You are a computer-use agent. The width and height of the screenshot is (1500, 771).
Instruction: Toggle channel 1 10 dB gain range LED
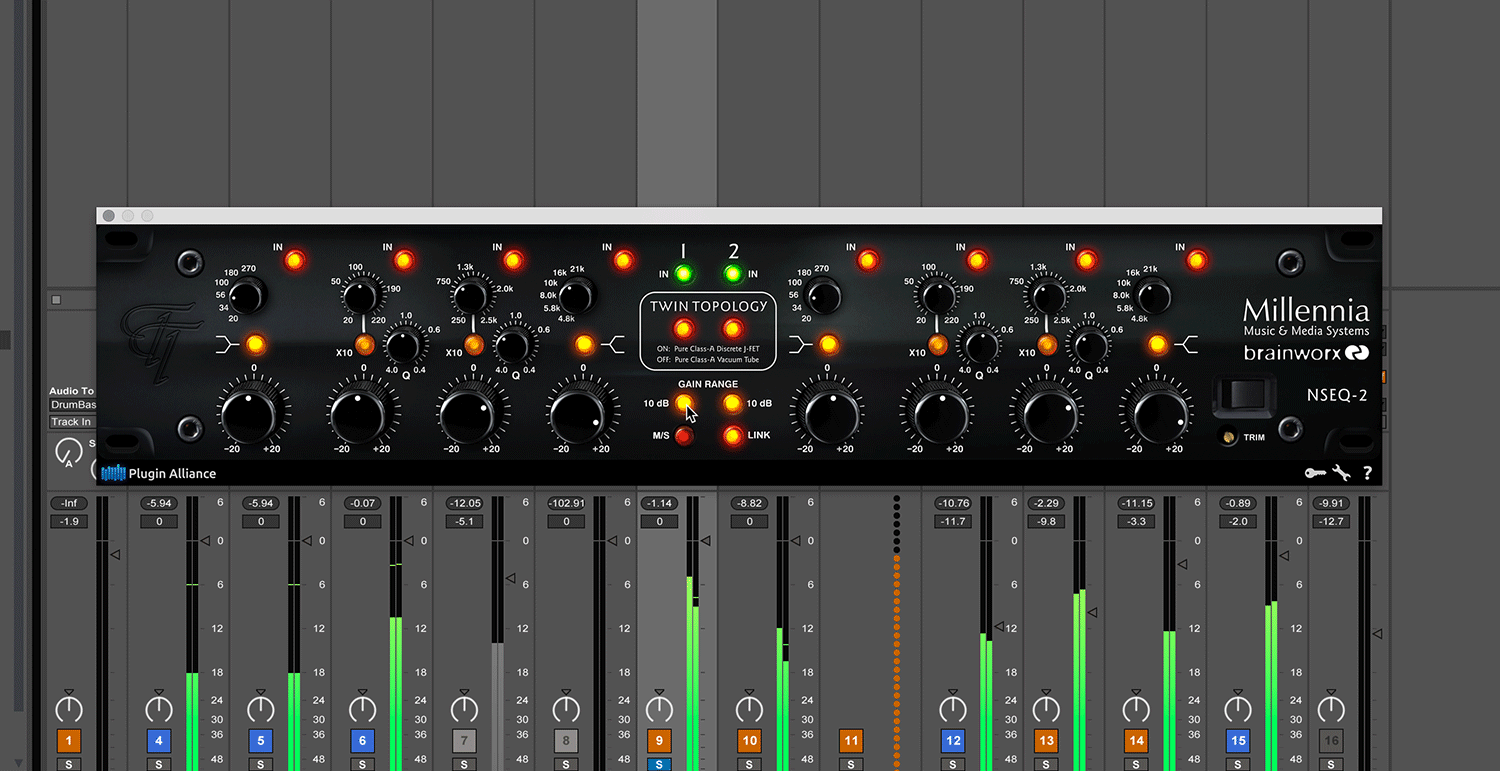(x=684, y=404)
